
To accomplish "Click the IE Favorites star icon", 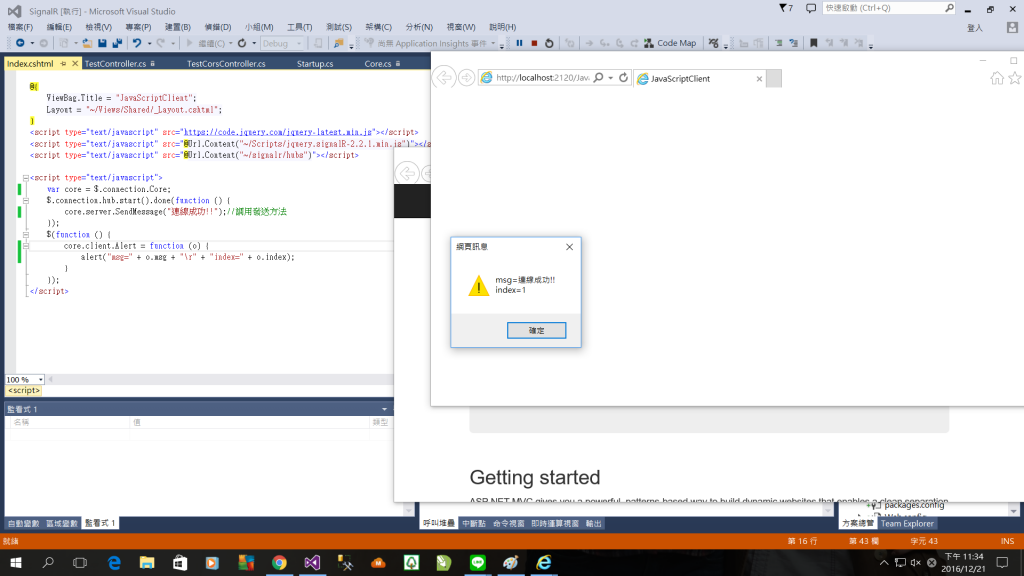I will (1015, 78).
